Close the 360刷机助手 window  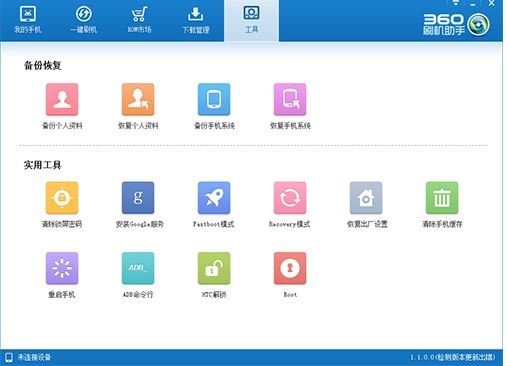[x=491, y=3]
